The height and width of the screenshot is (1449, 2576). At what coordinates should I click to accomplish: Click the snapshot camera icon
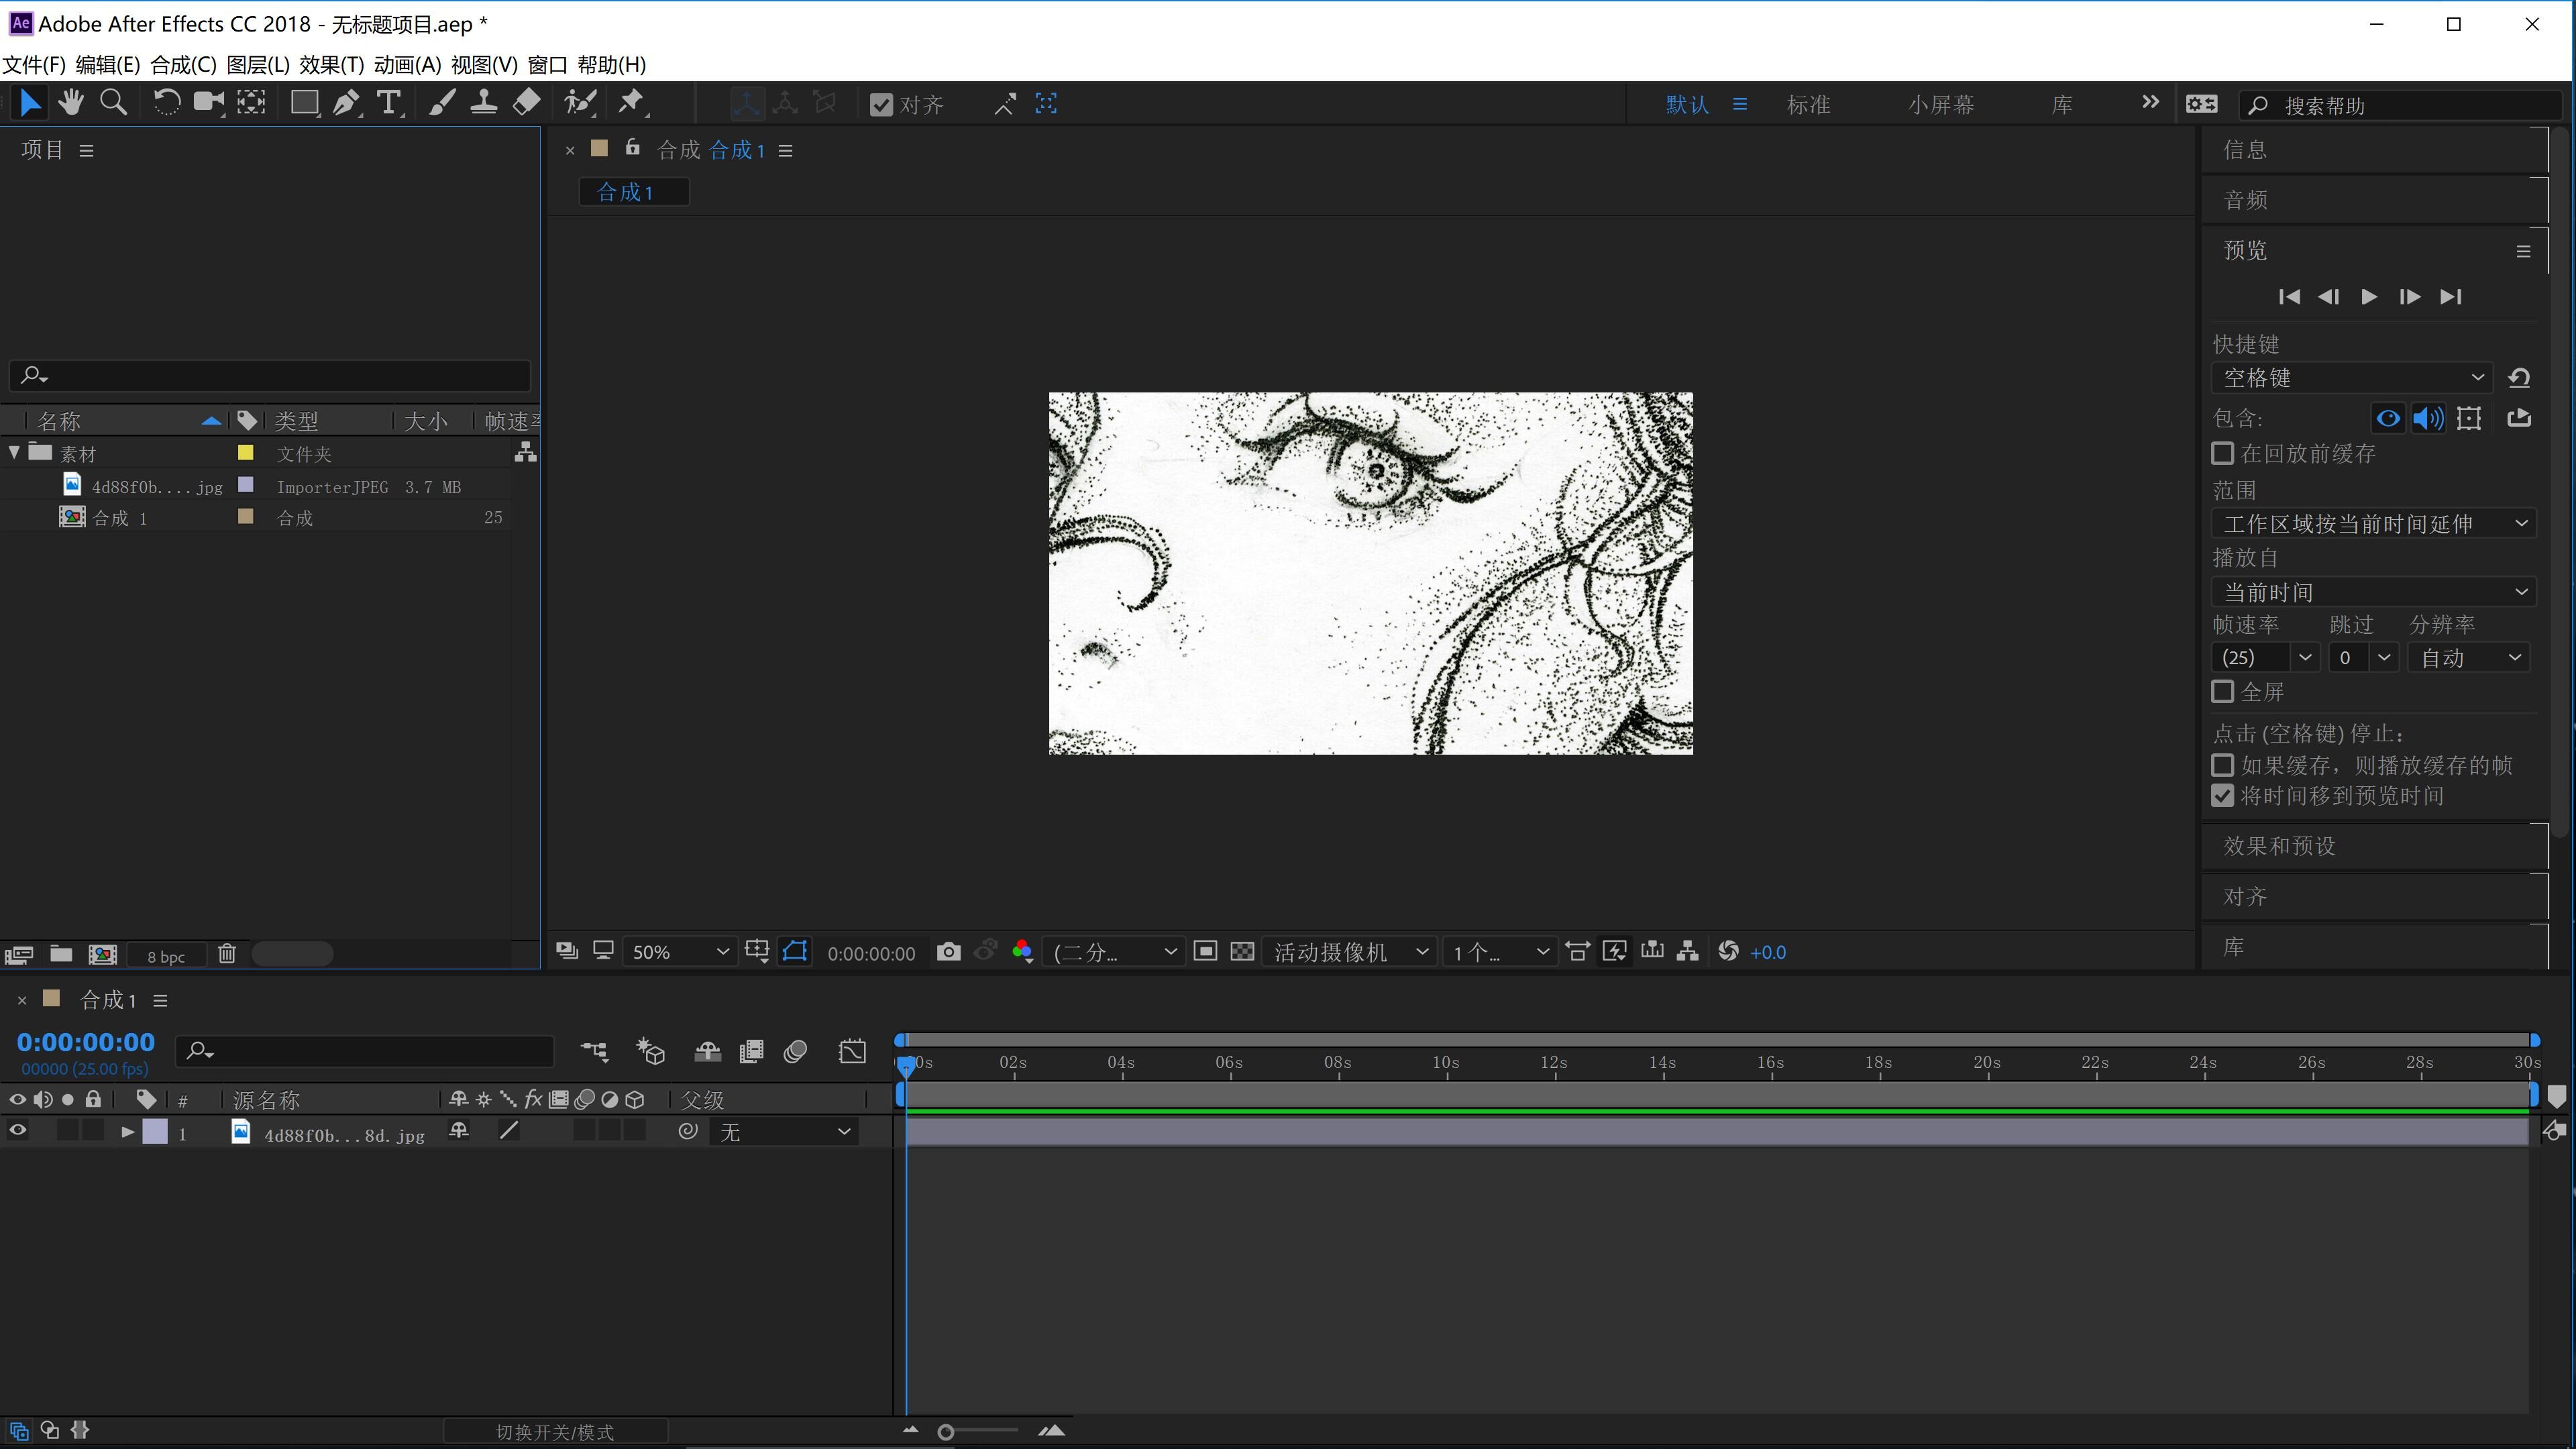pyautogui.click(x=948, y=952)
